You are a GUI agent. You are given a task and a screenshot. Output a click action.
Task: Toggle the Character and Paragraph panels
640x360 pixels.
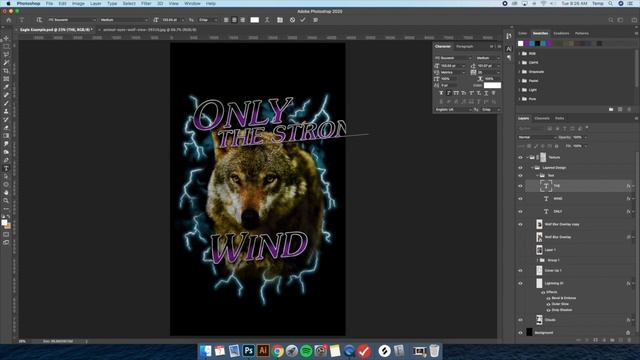280,20
